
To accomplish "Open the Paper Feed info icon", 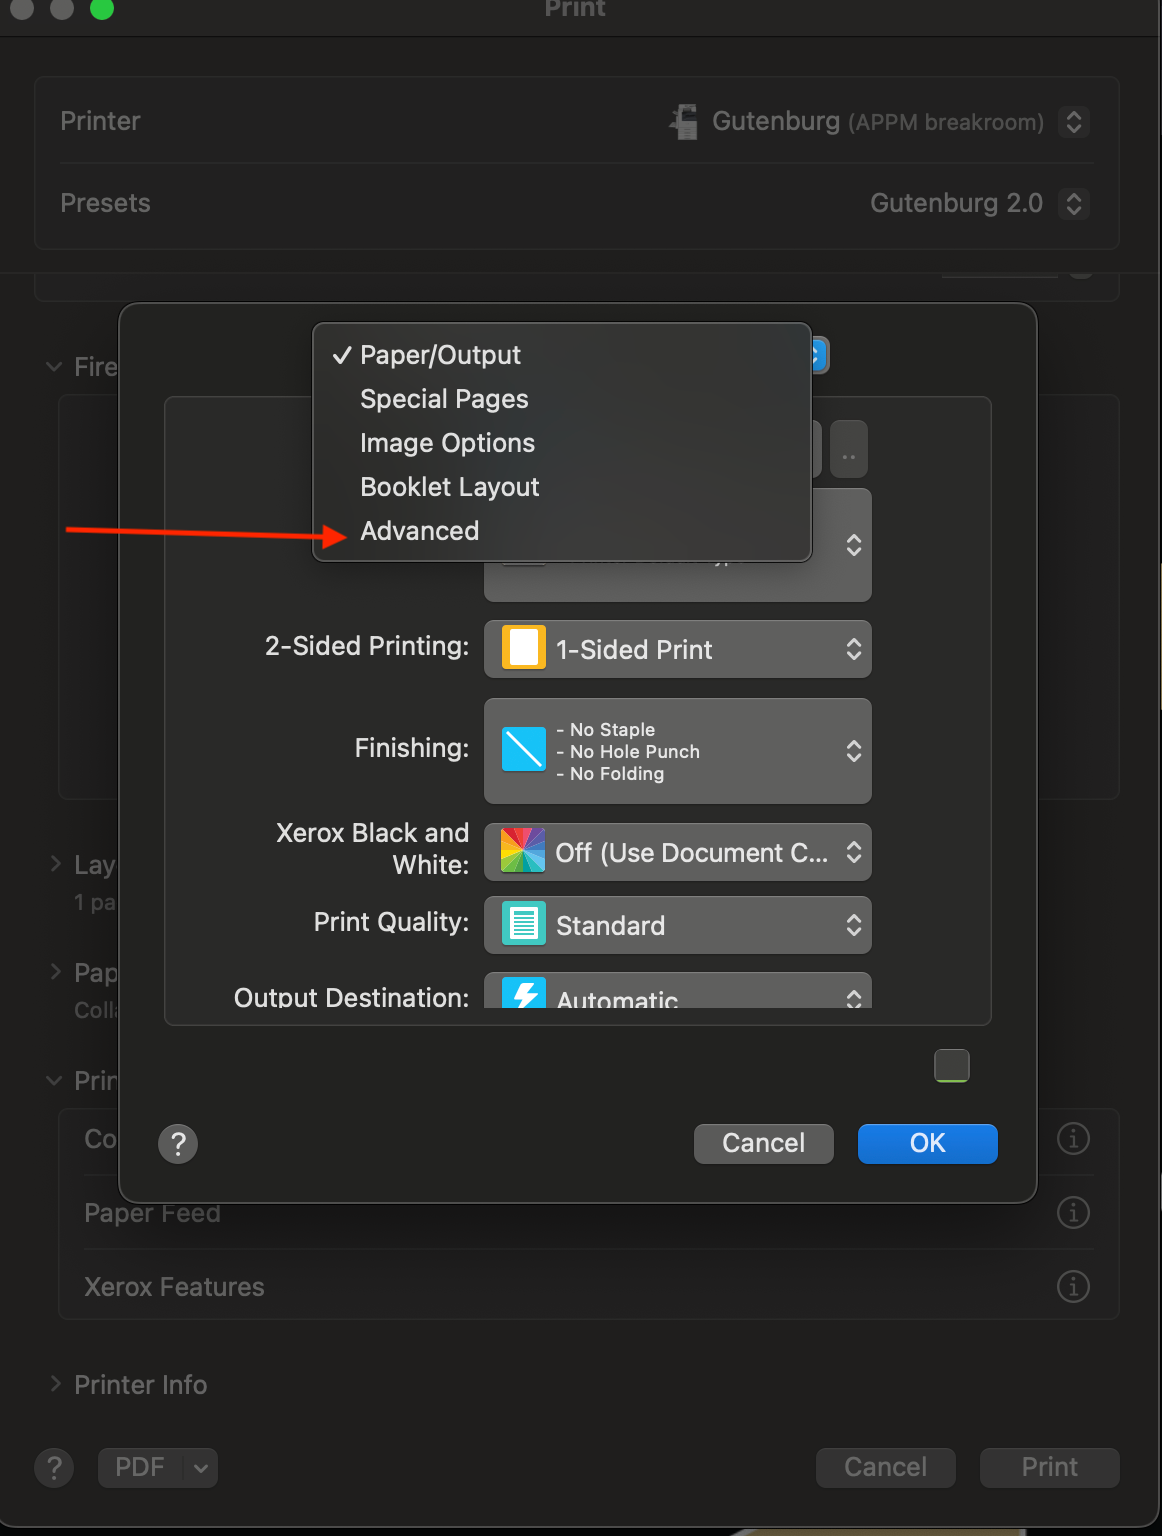I will pyautogui.click(x=1073, y=1212).
